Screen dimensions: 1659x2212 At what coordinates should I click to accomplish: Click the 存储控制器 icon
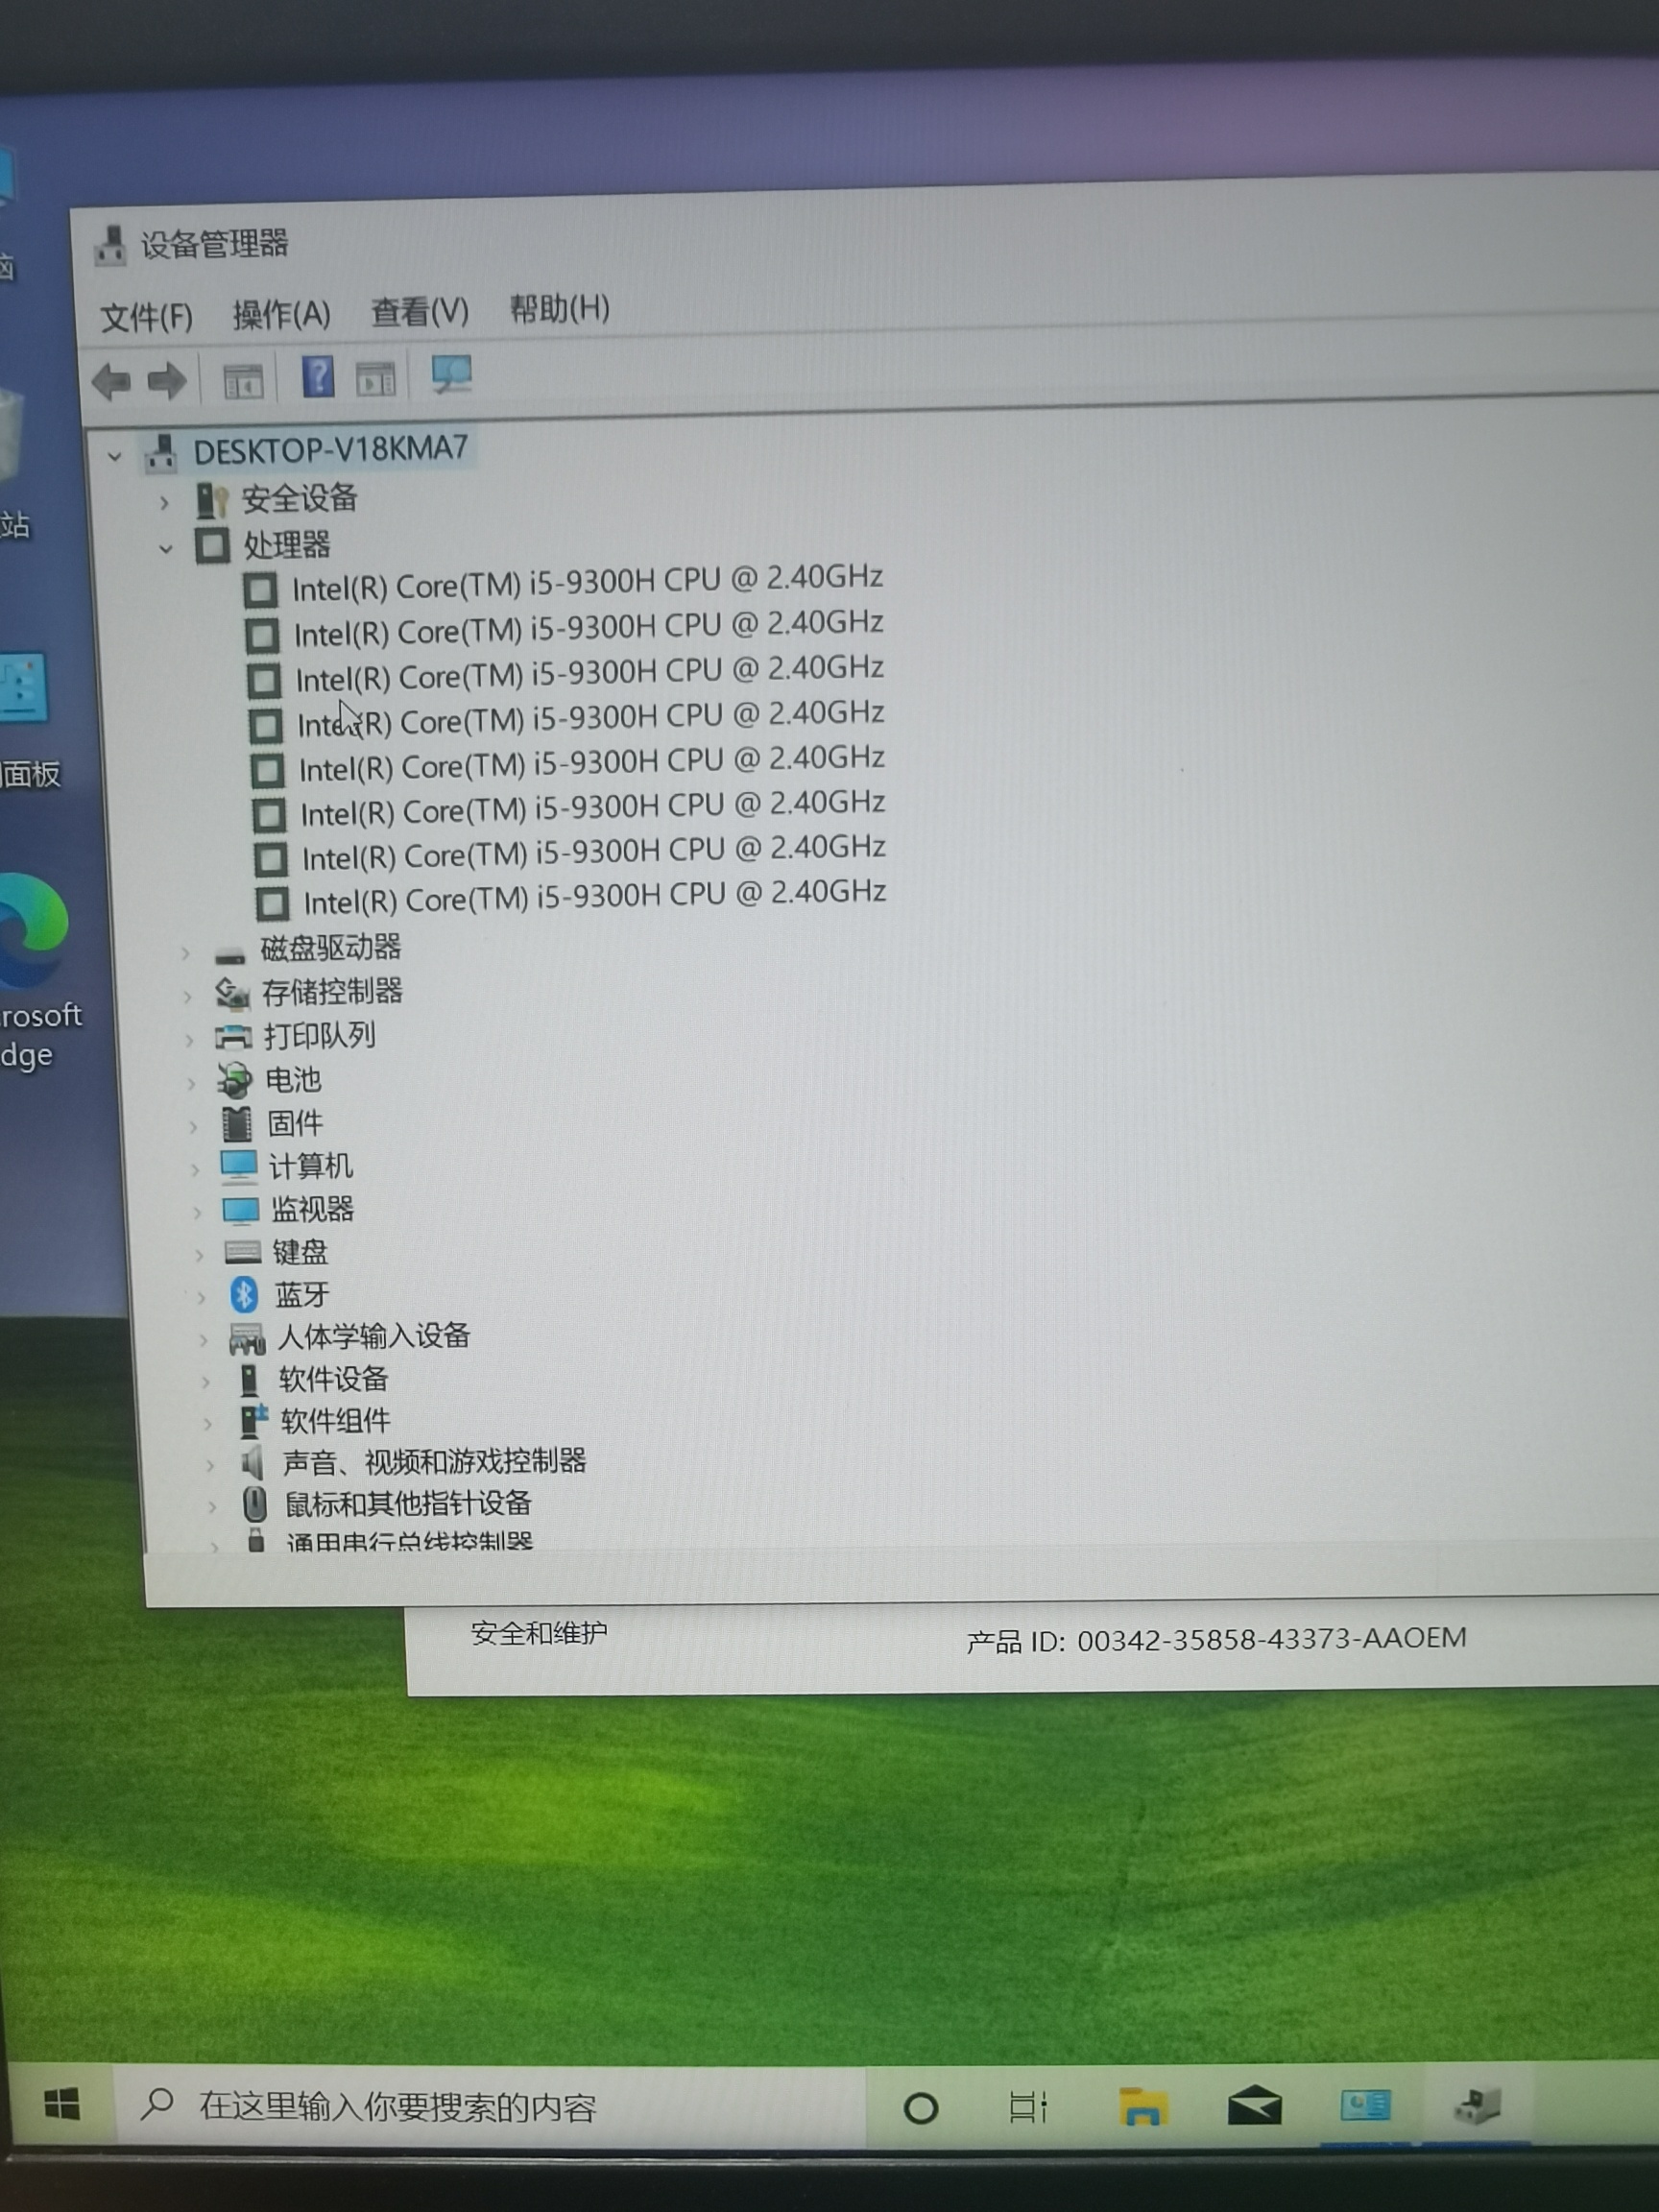point(232,993)
